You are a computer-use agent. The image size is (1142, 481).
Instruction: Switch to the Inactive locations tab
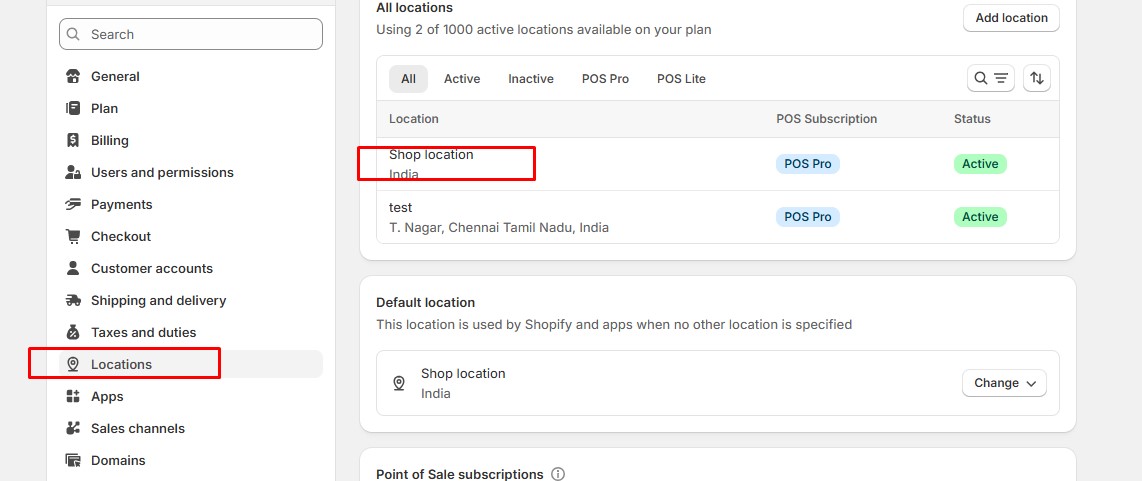pos(530,79)
